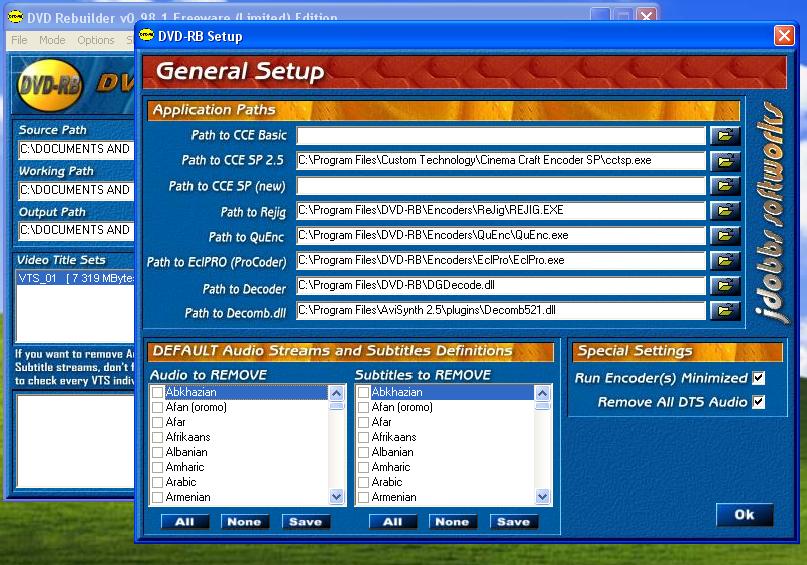Select All subtitle languages to remove

click(393, 522)
